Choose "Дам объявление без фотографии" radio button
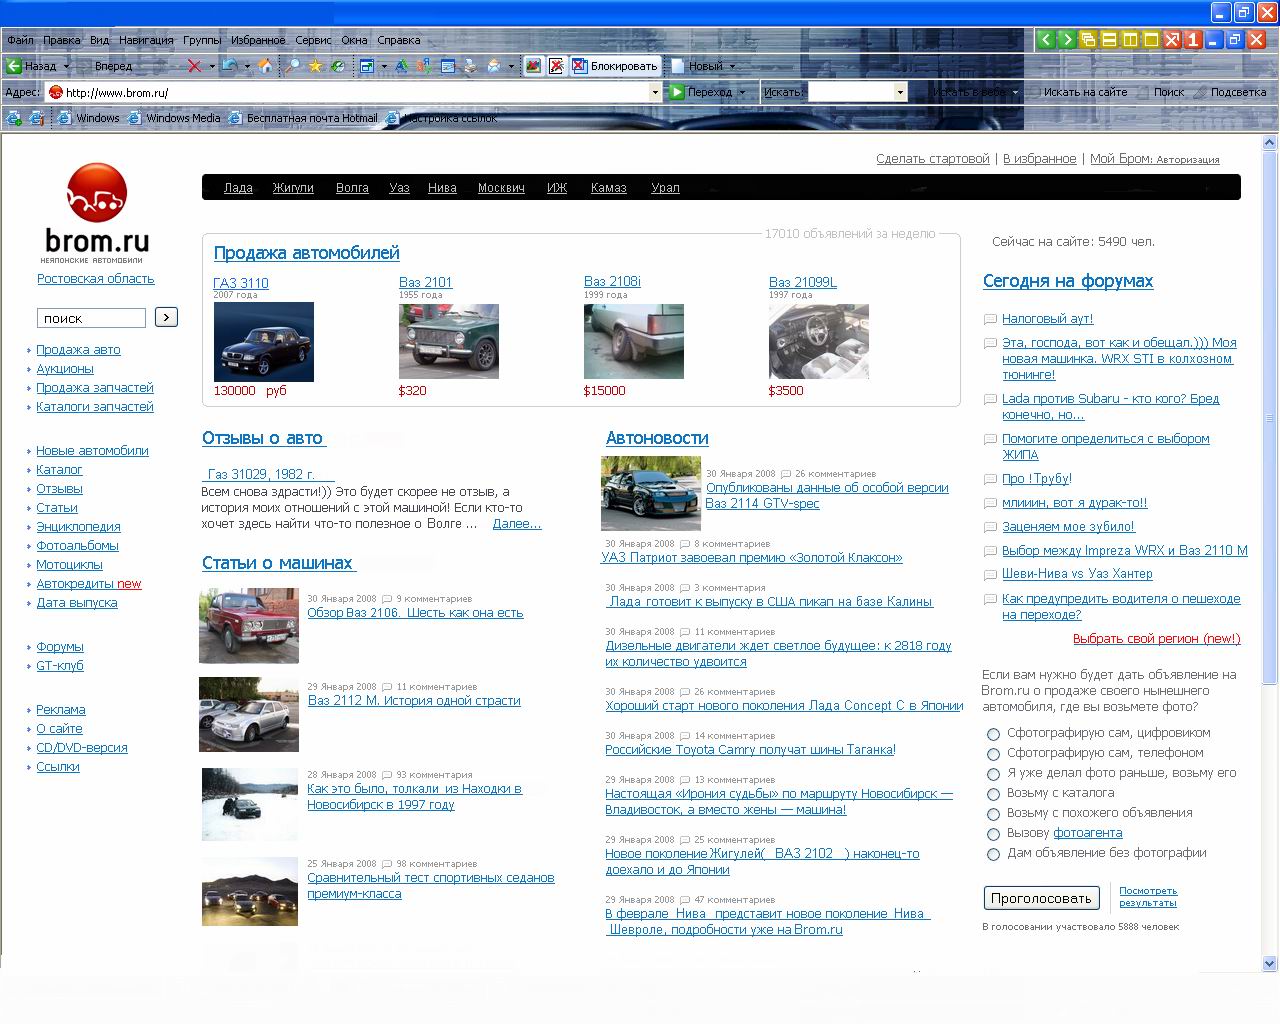This screenshot has height=1024, width=1280. coord(993,854)
